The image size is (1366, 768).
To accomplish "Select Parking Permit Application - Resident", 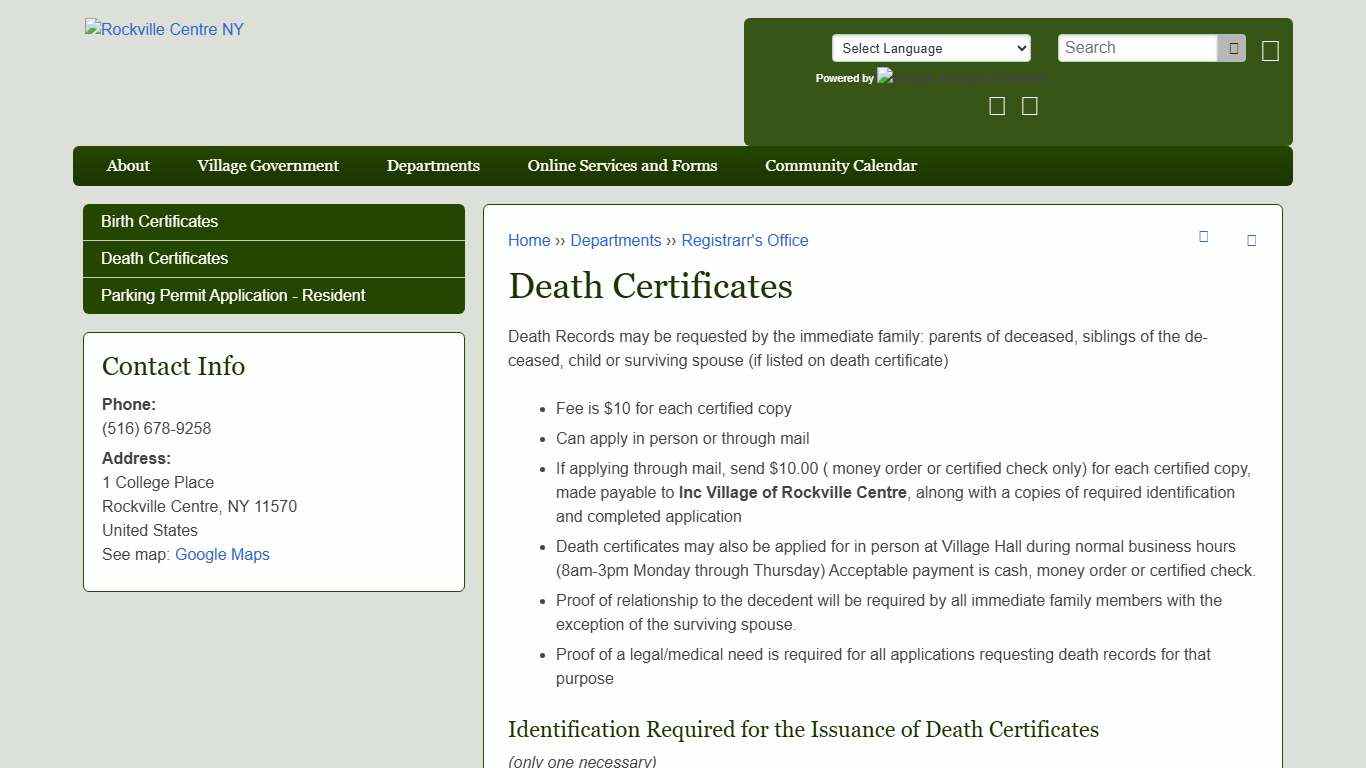I will (233, 295).
